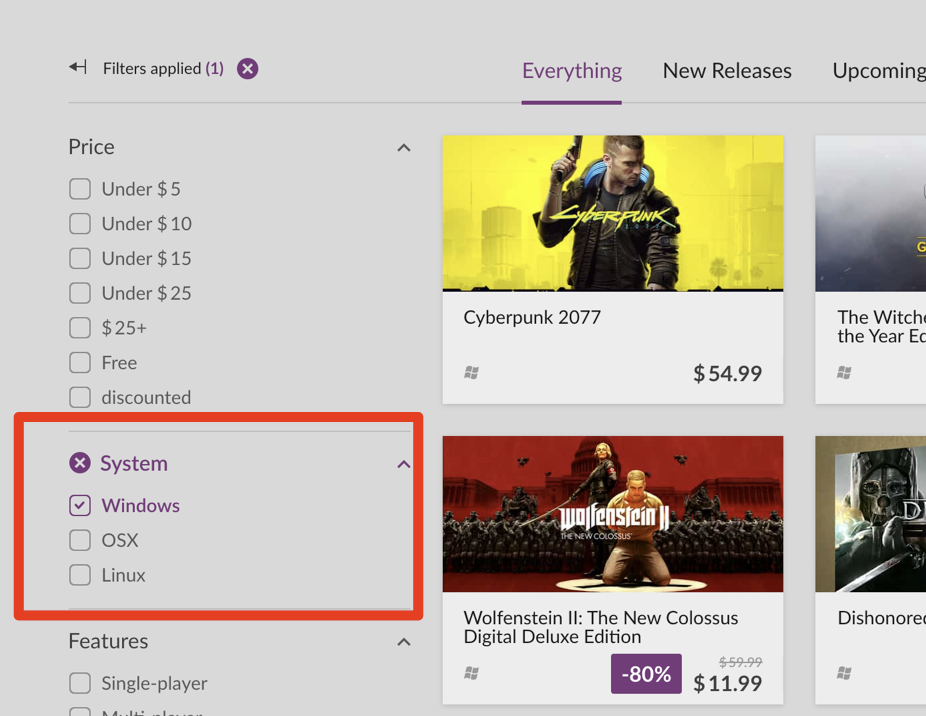The width and height of the screenshot is (926, 716).
Task: Click the Dishonored game title
Action: click(882, 618)
